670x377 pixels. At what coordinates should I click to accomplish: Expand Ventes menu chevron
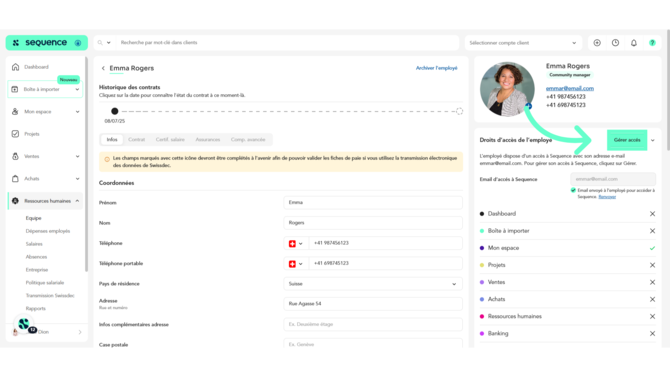pyautogui.click(x=77, y=156)
